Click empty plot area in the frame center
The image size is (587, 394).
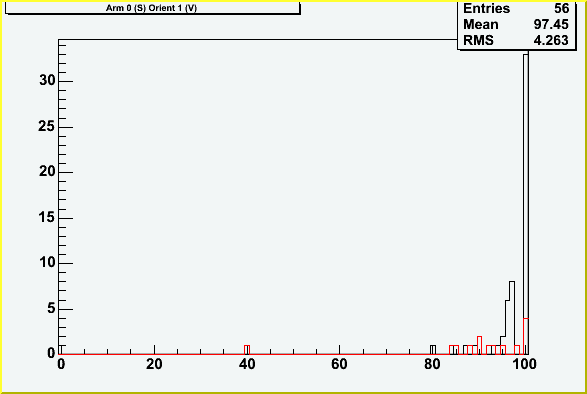coord(293,197)
